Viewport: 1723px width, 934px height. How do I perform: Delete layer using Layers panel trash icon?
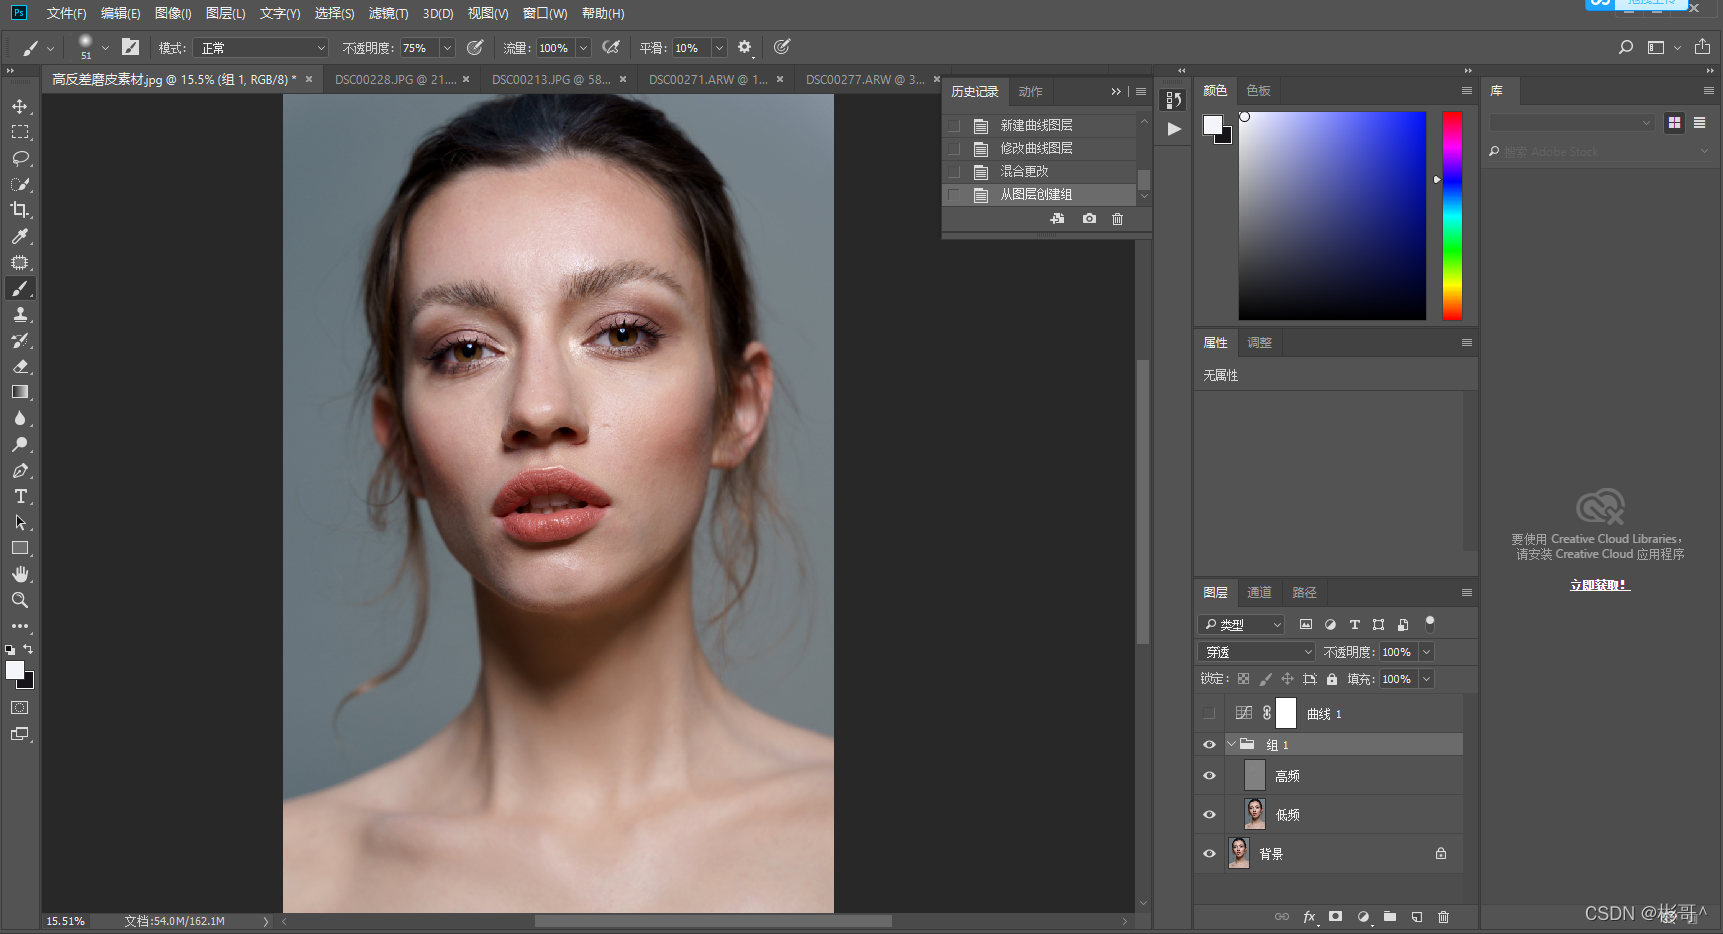pos(1443,916)
